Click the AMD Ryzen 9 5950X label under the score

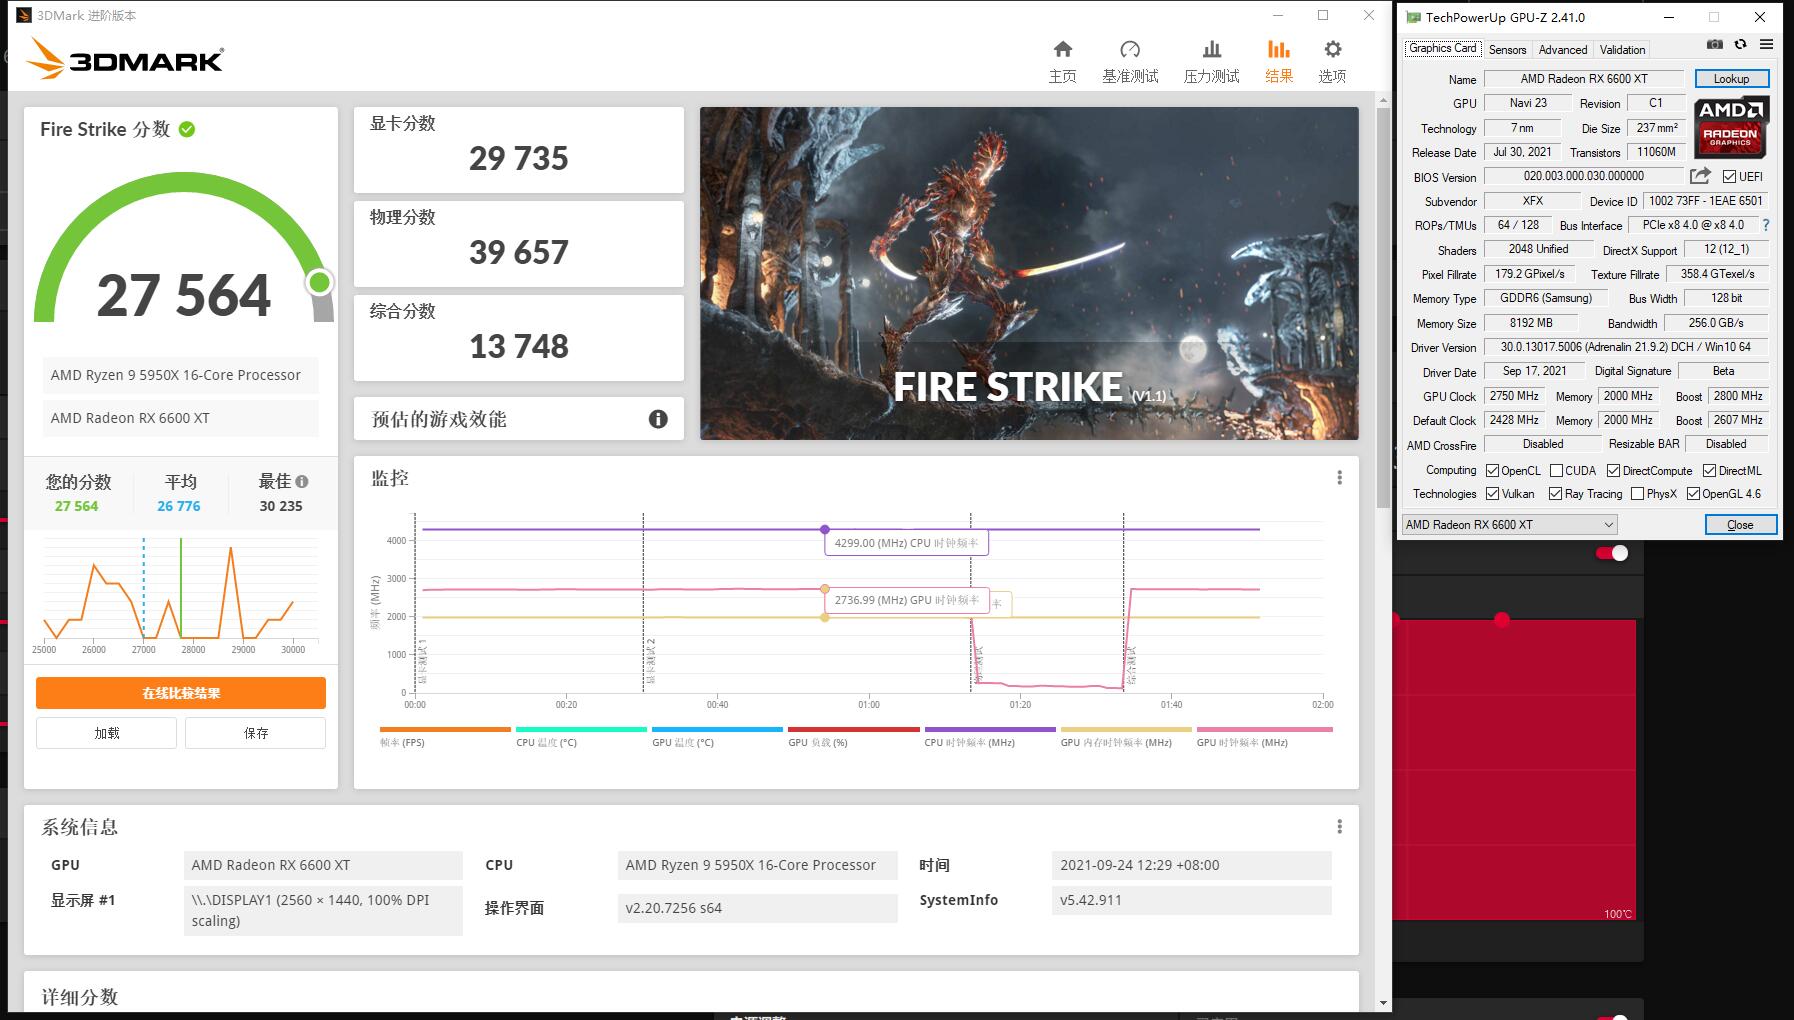click(180, 375)
